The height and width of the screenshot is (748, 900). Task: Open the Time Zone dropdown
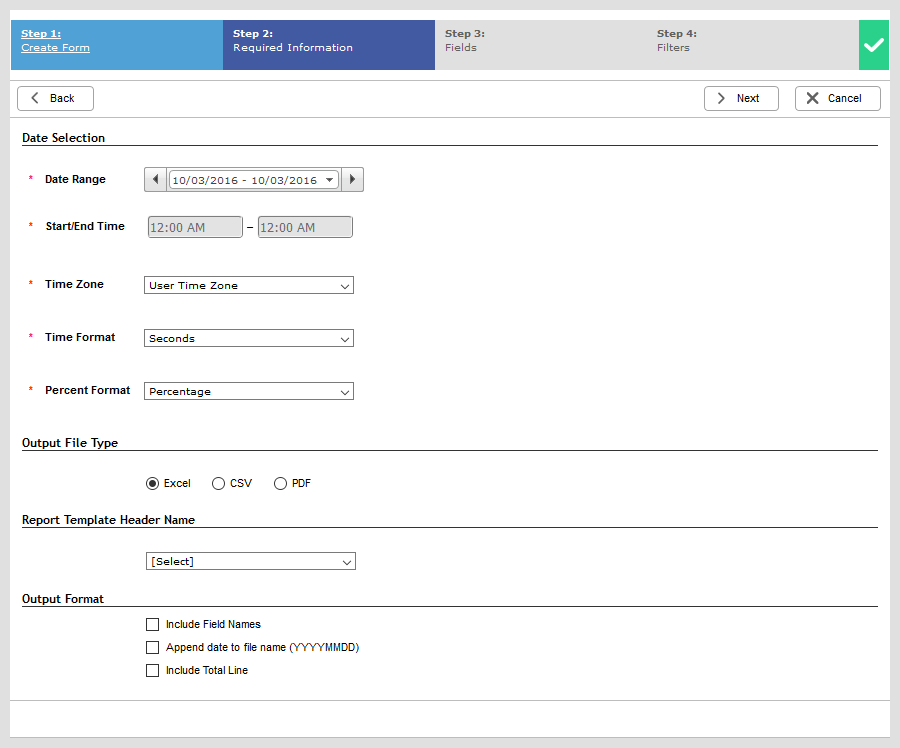click(x=249, y=285)
